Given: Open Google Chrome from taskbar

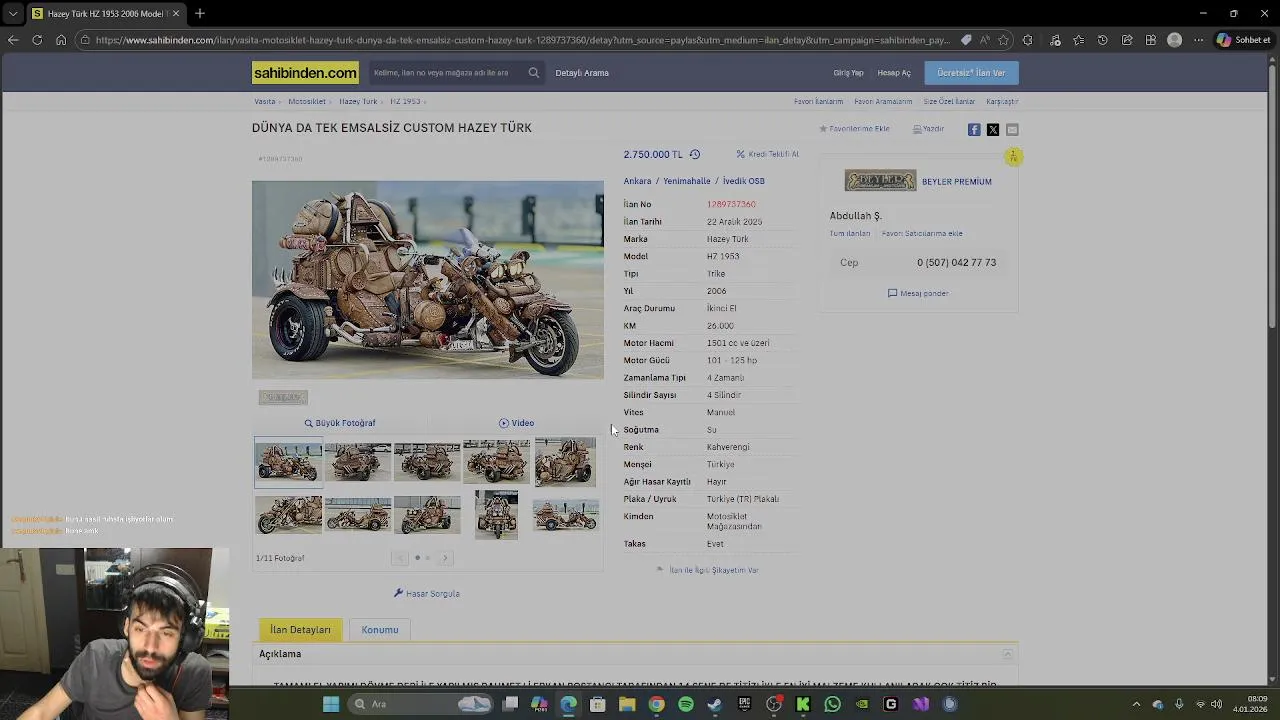Looking at the screenshot, I should (656, 704).
